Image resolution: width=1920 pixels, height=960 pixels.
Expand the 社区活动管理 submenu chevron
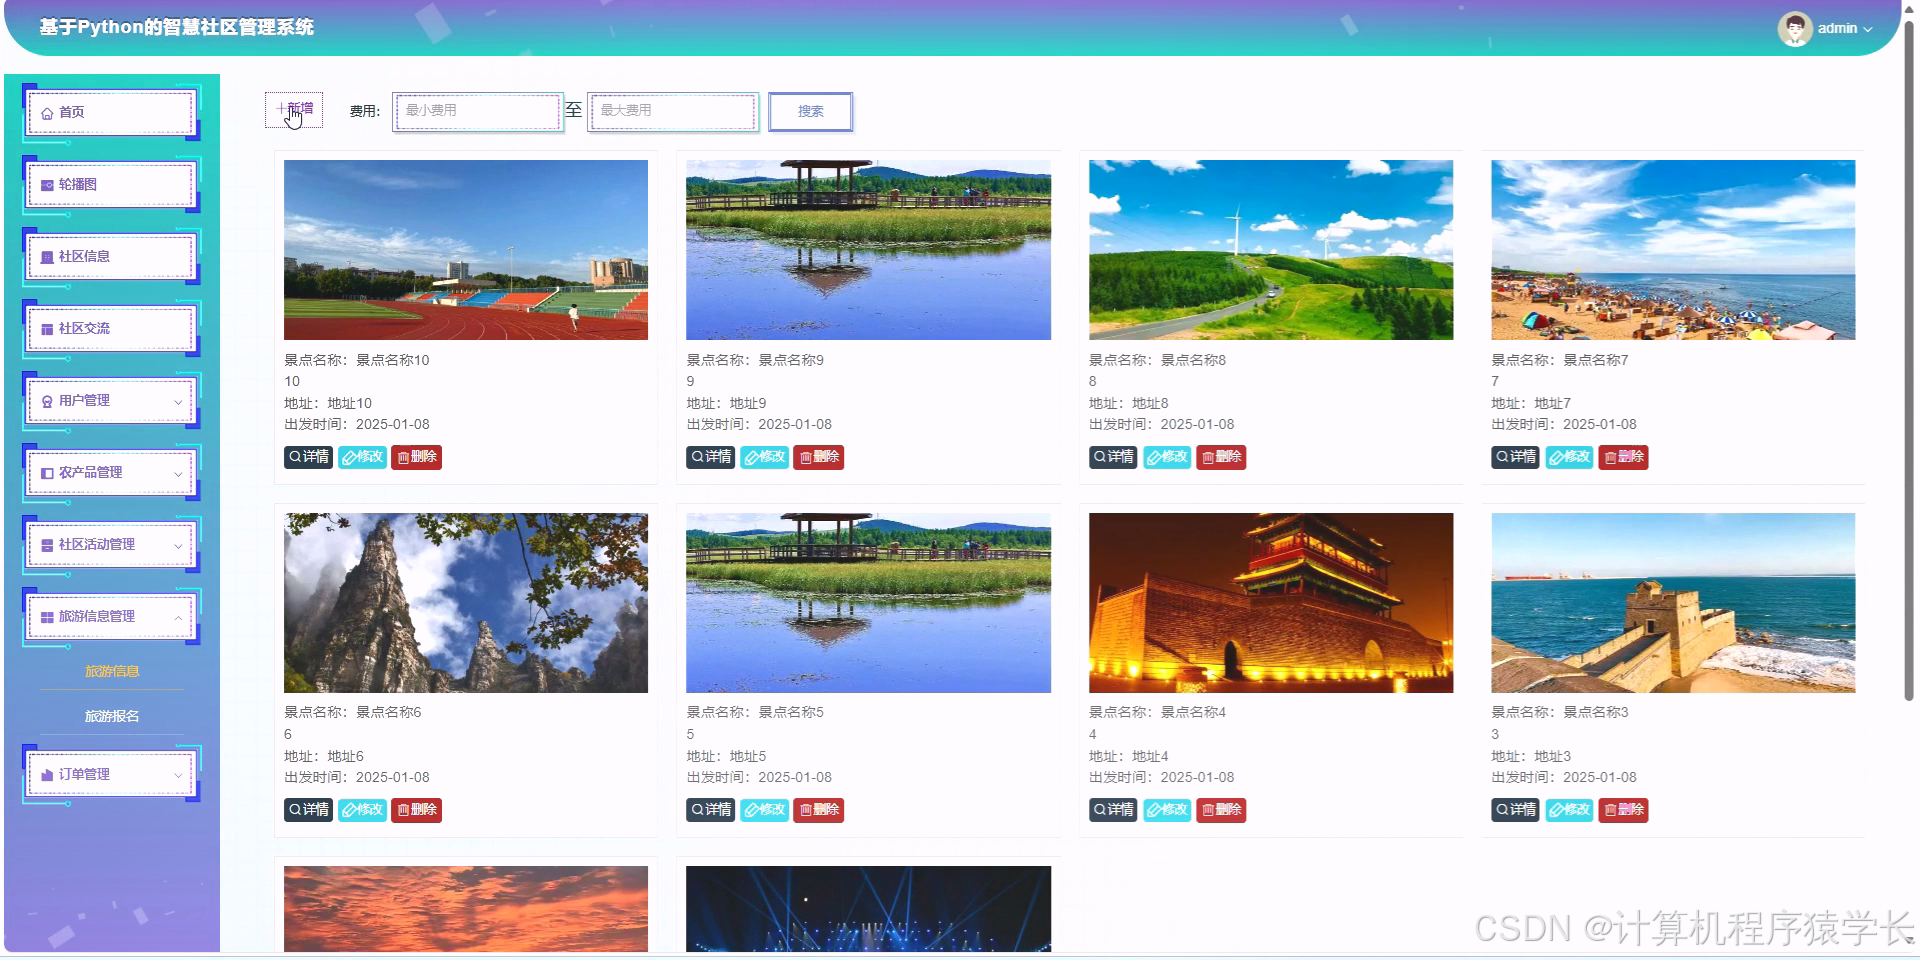point(178,546)
